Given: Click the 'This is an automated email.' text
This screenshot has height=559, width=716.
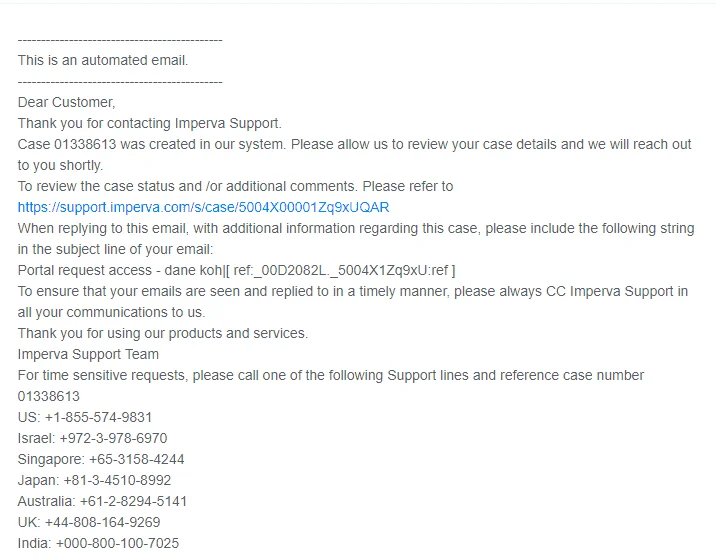Looking at the screenshot, I should (x=103, y=60).
